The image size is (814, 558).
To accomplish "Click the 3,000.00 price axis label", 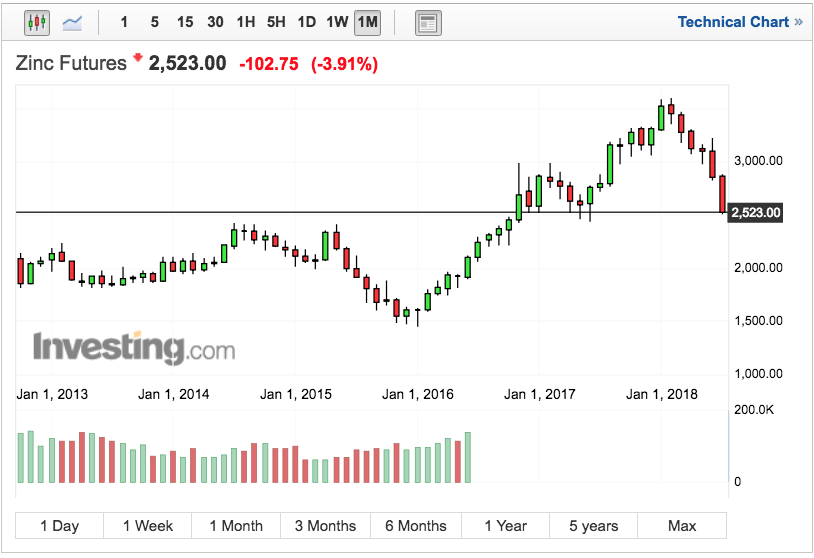I will [758, 160].
